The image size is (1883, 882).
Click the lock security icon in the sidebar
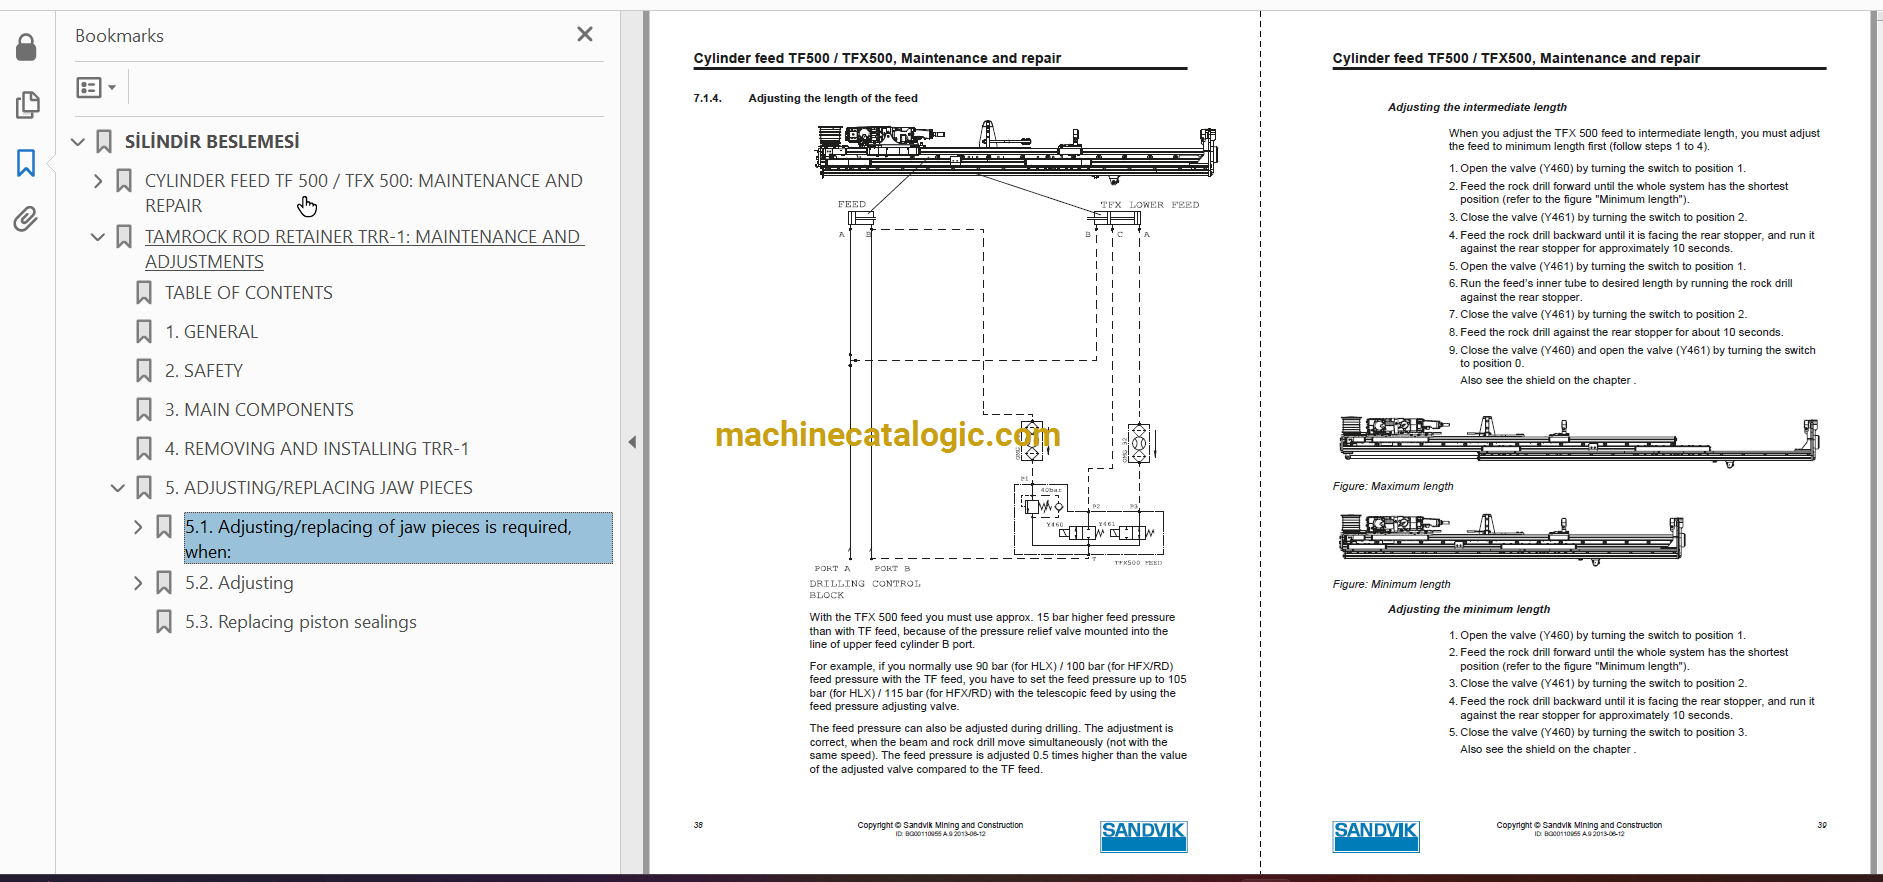26,47
